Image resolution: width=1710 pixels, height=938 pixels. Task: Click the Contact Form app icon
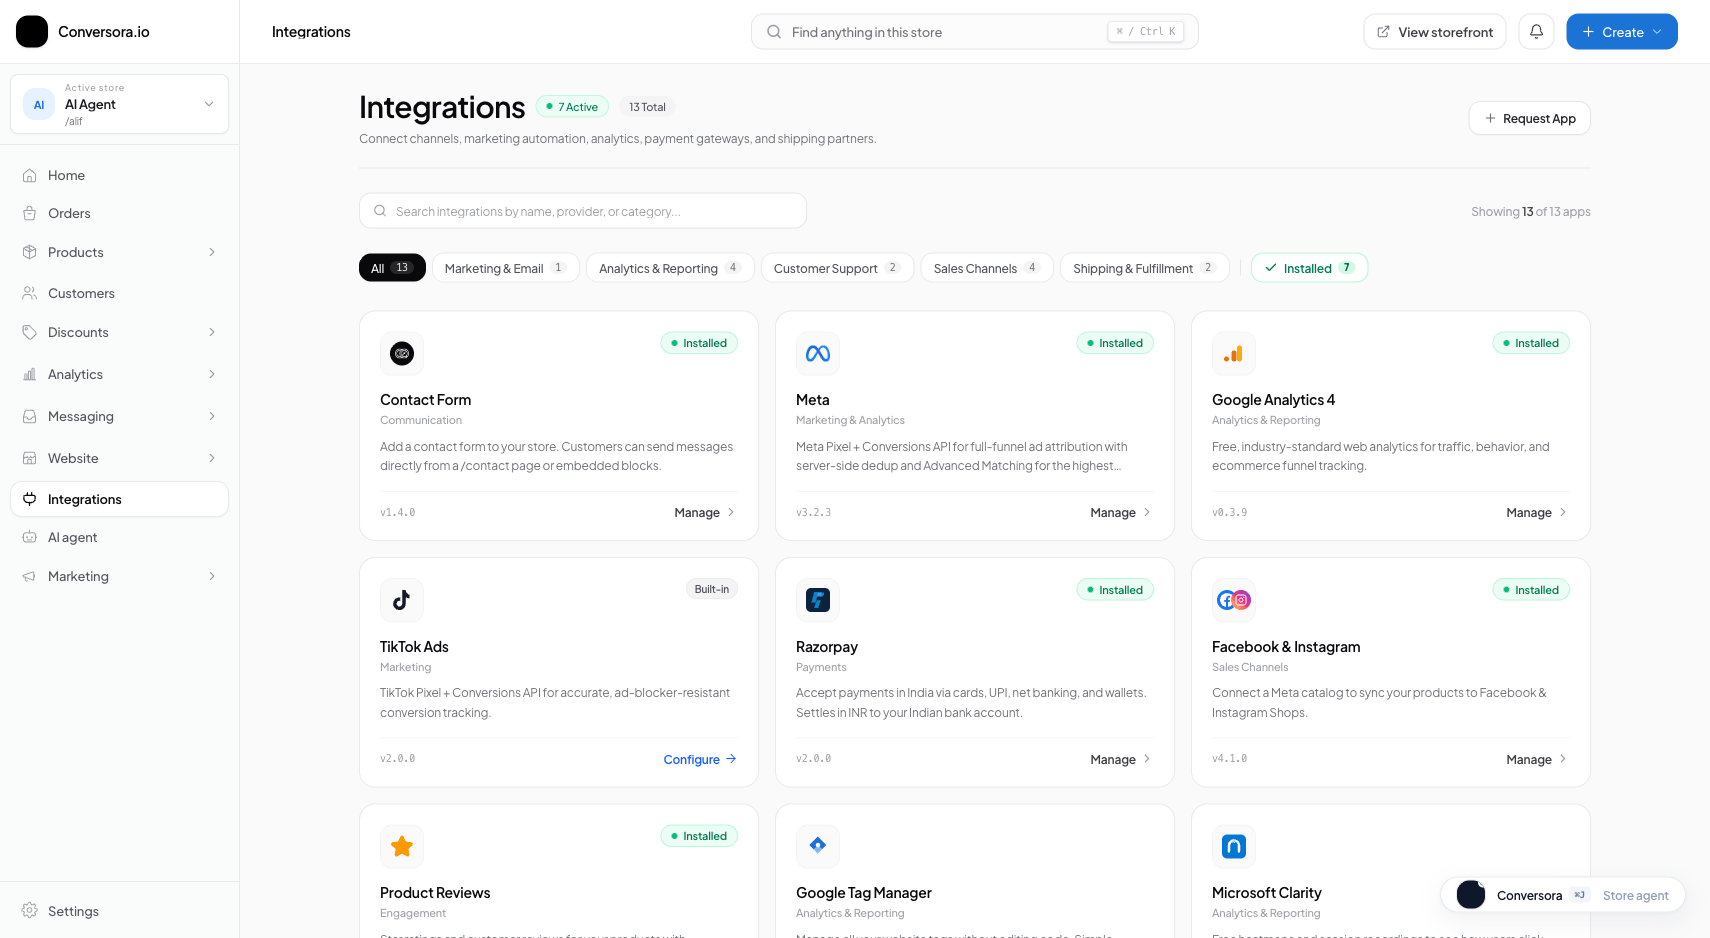[x=402, y=353]
